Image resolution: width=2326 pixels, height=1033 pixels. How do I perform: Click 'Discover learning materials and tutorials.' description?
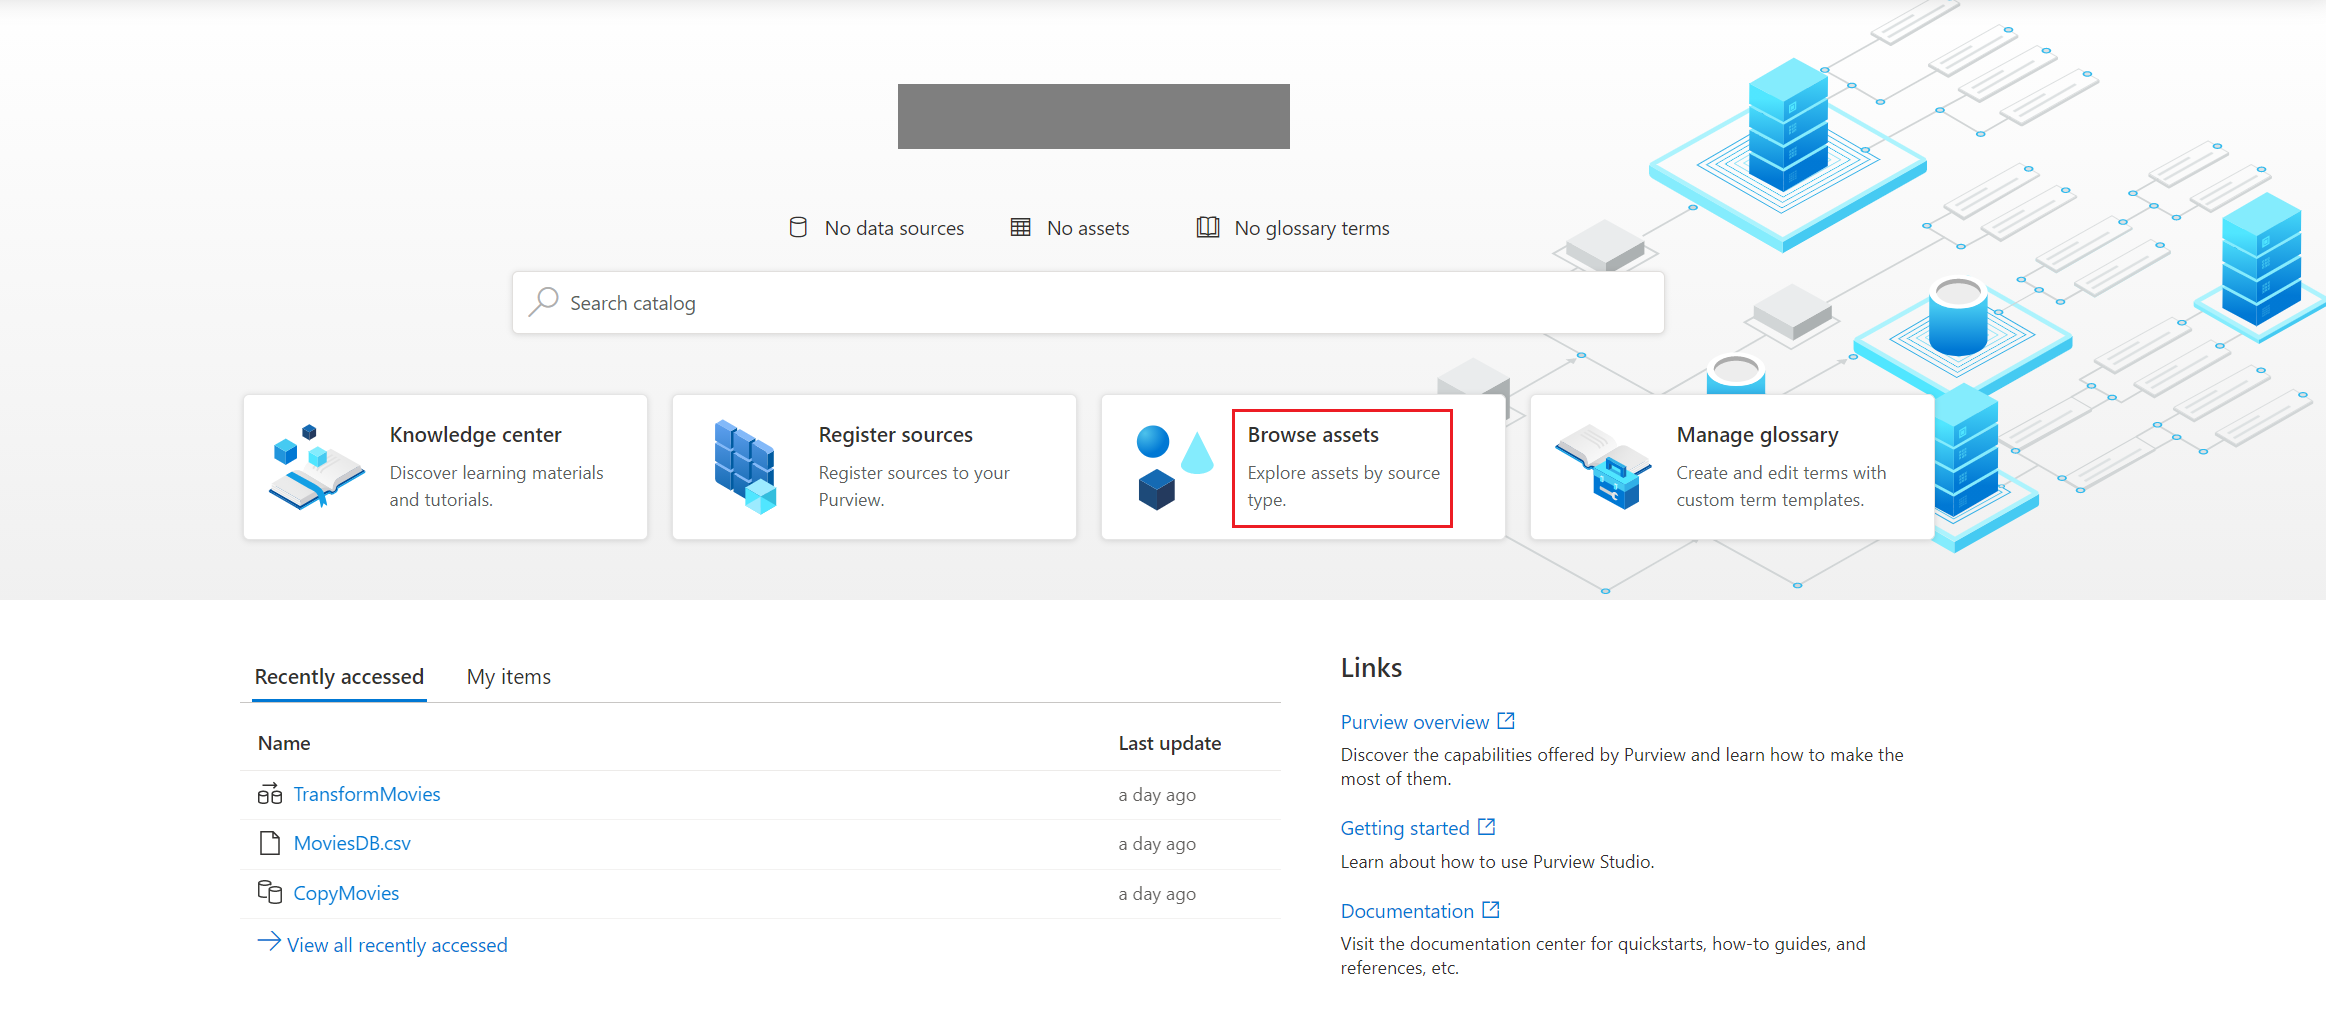pos(497,486)
